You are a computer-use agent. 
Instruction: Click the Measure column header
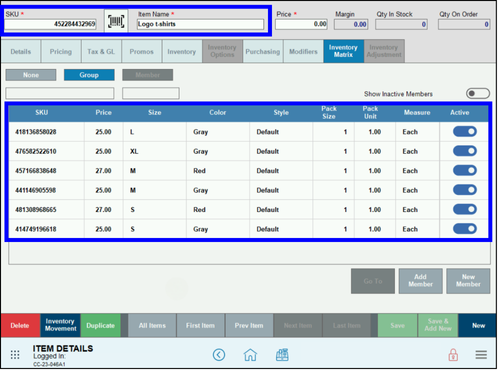coord(417,113)
